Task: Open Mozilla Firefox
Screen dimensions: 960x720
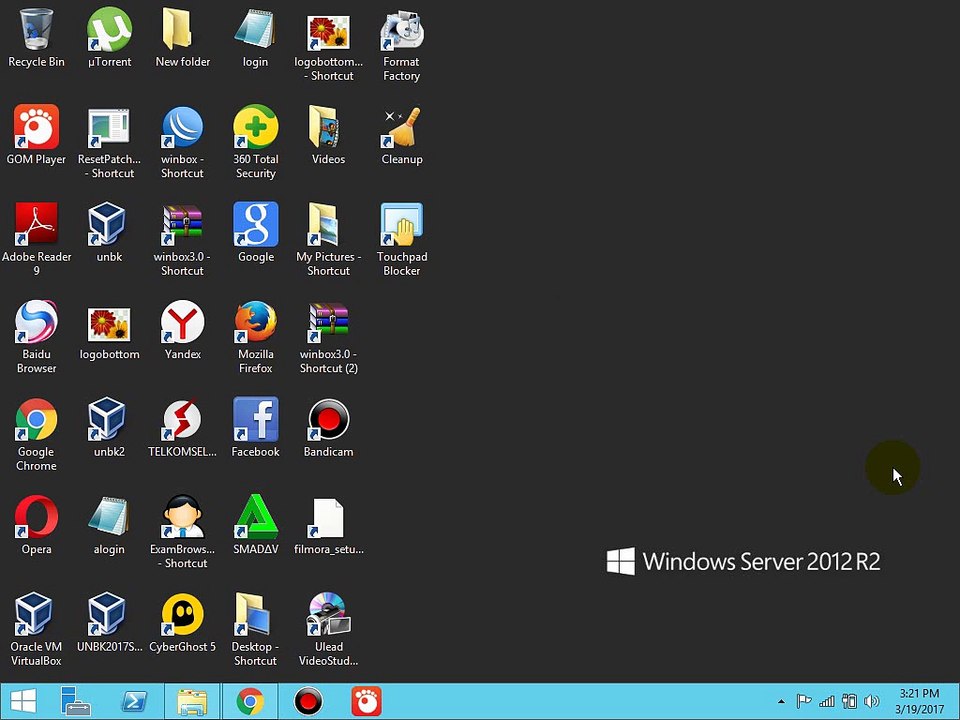Action: [x=255, y=336]
